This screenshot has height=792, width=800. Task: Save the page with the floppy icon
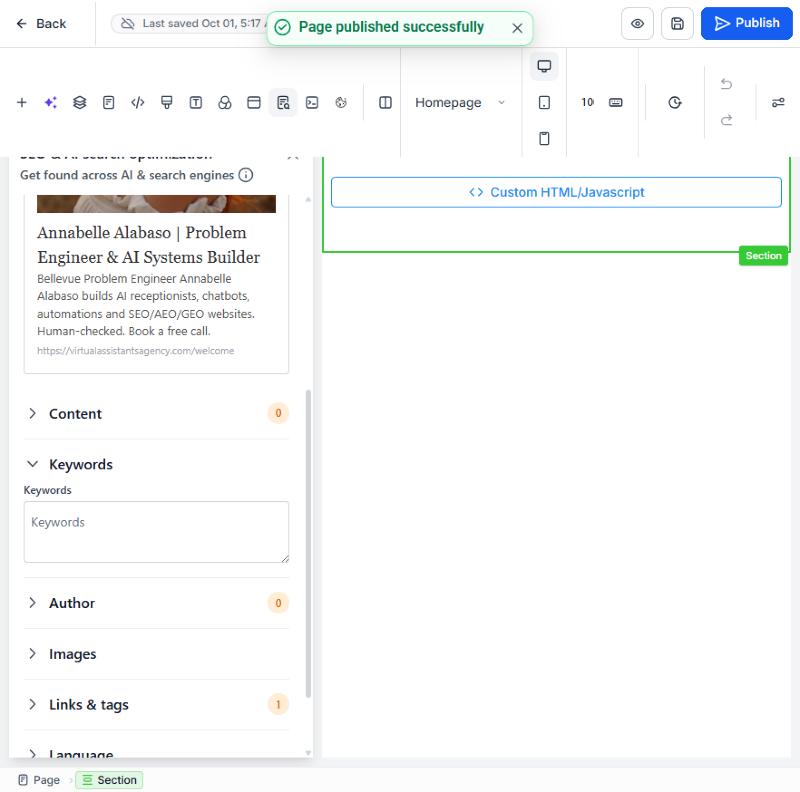coord(677,23)
